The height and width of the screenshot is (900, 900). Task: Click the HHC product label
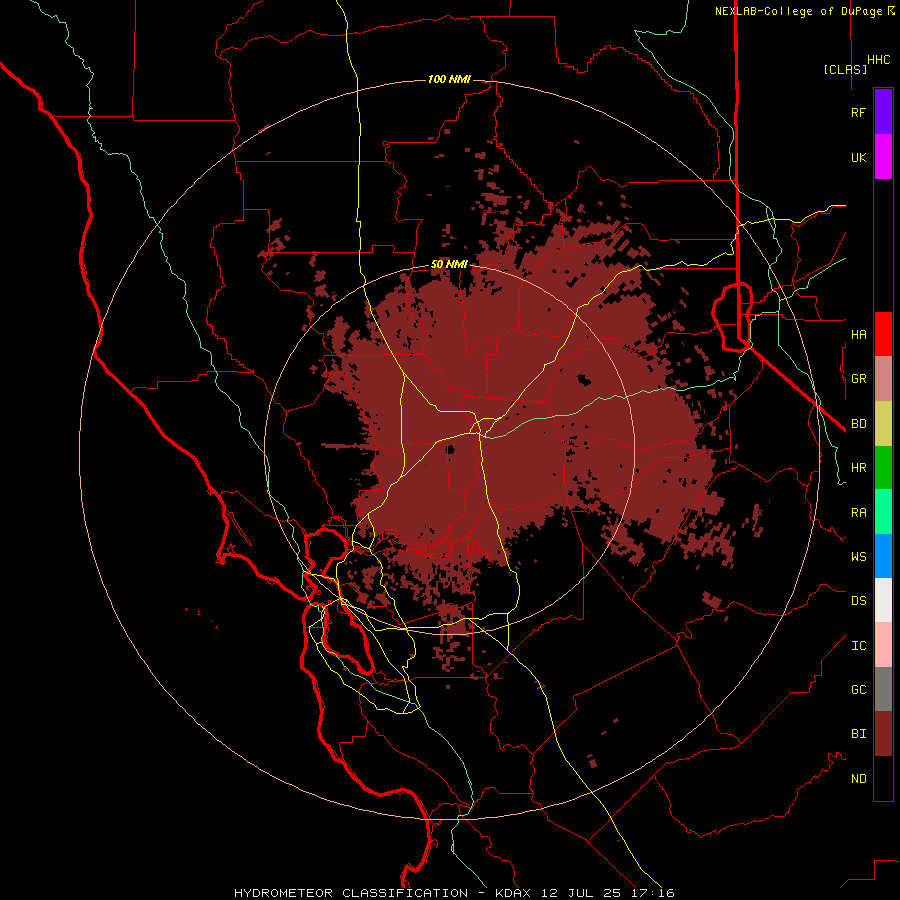click(x=879, y=60)
